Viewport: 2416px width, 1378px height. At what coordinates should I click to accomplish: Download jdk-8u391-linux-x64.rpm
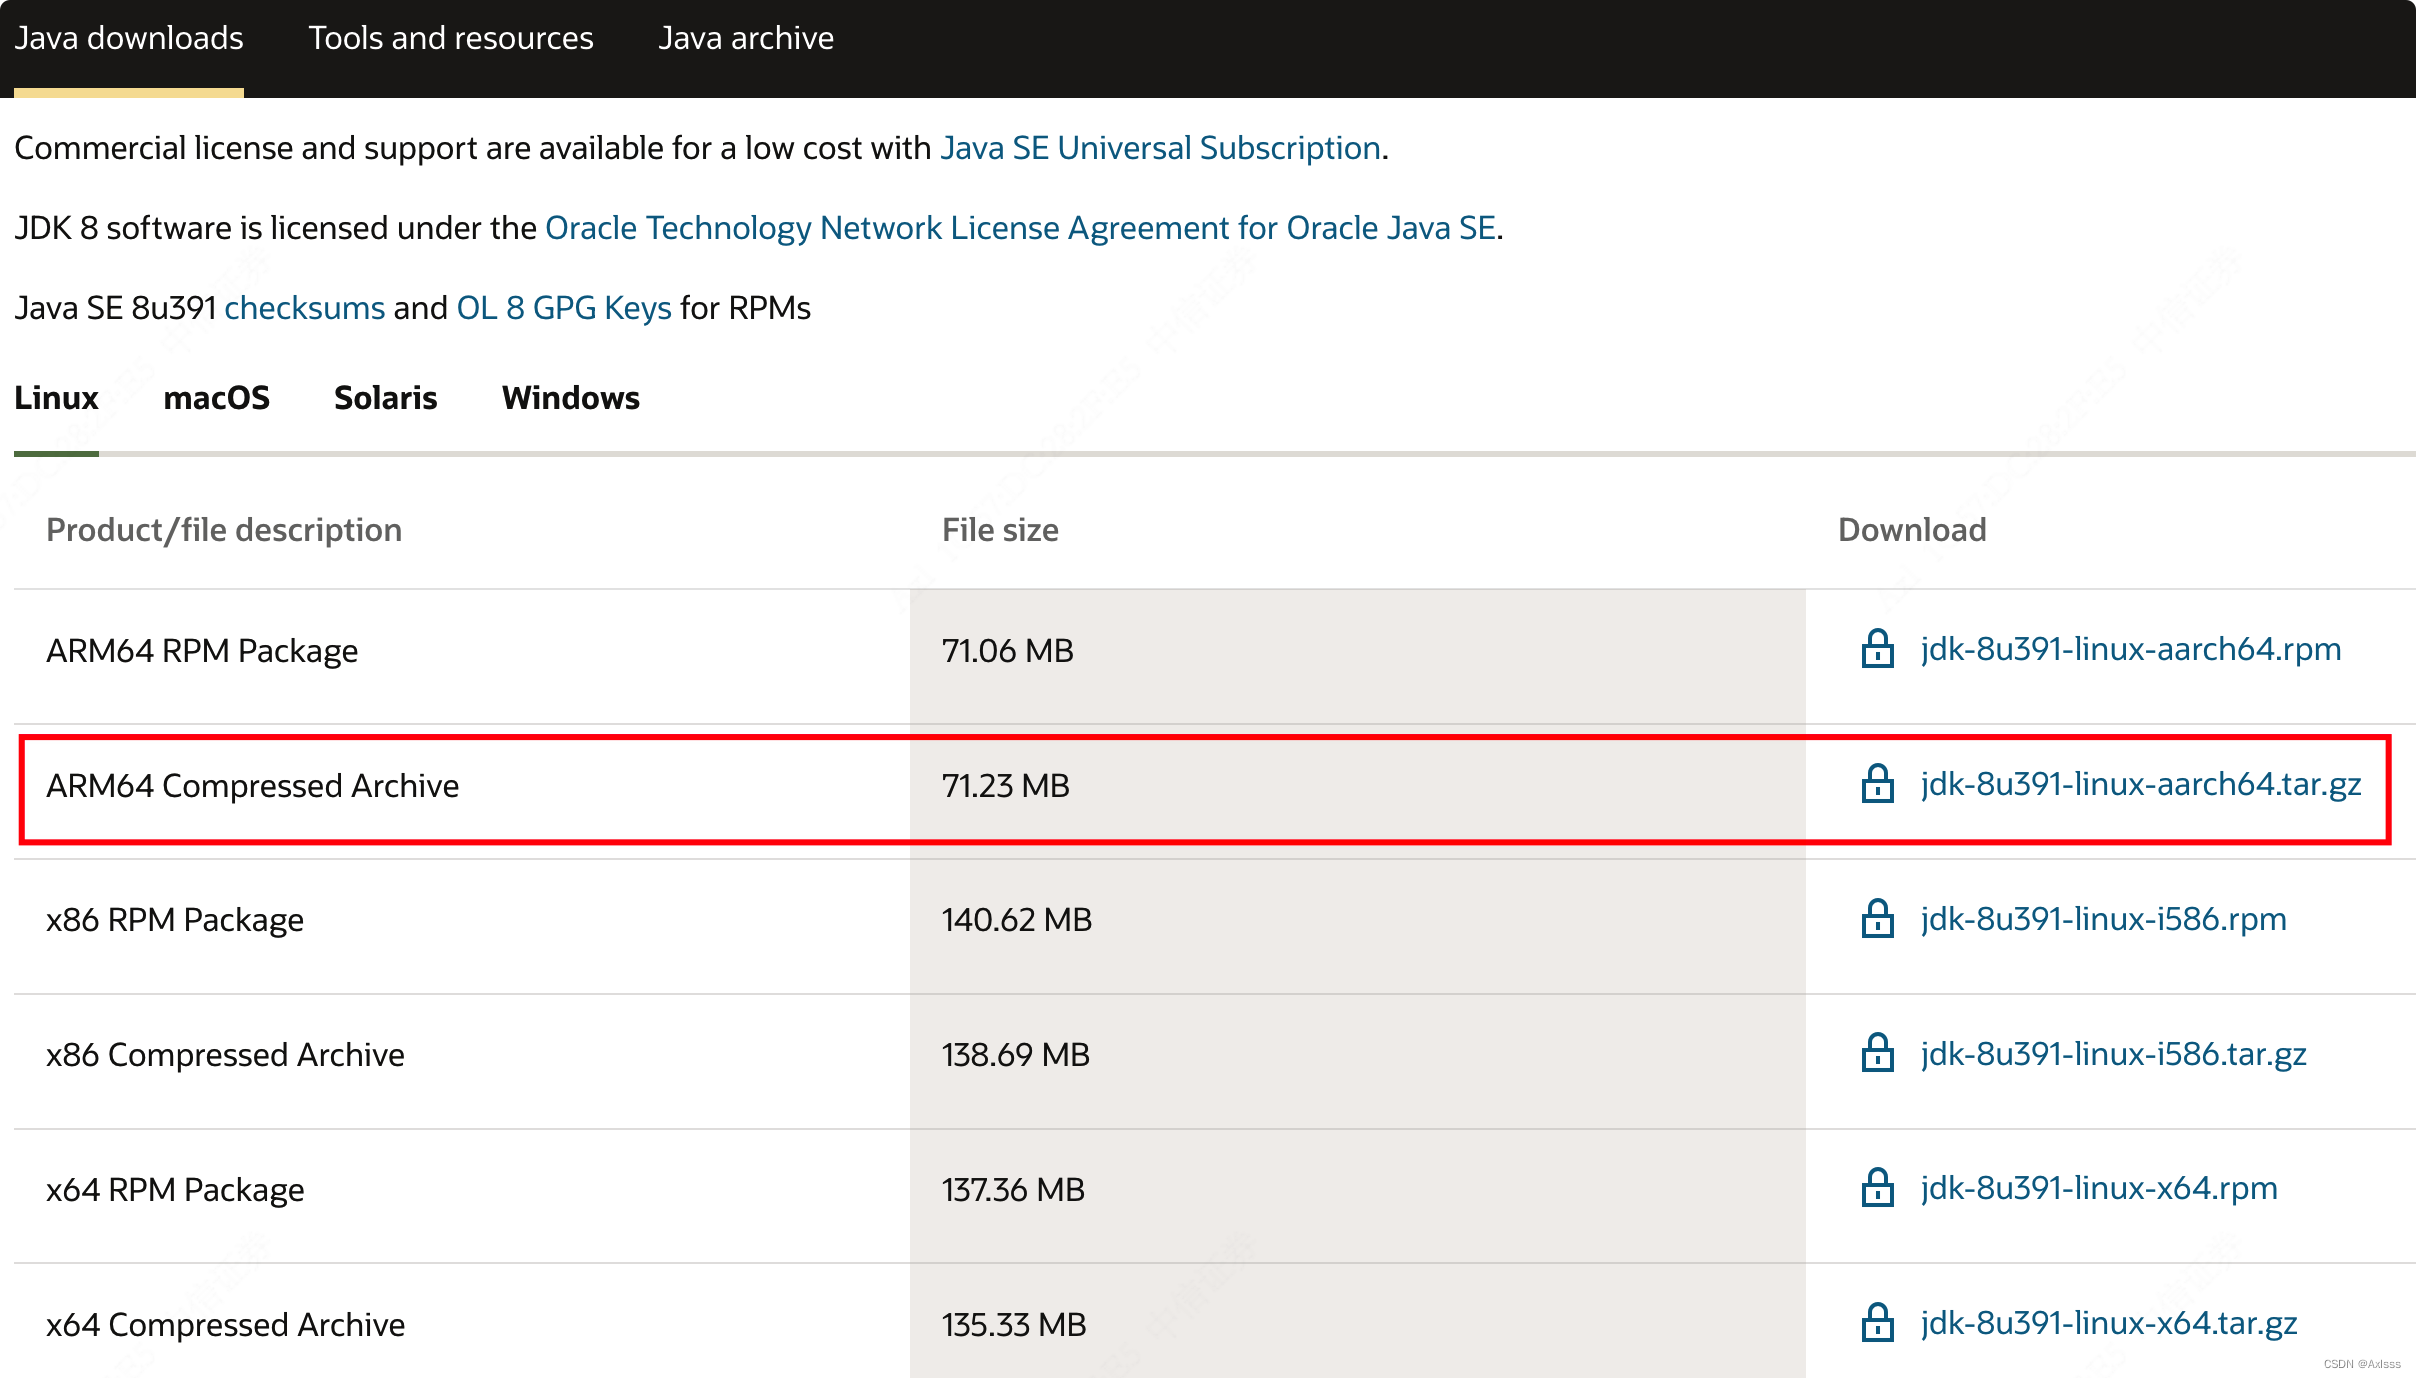(x=2099, y=1188)
